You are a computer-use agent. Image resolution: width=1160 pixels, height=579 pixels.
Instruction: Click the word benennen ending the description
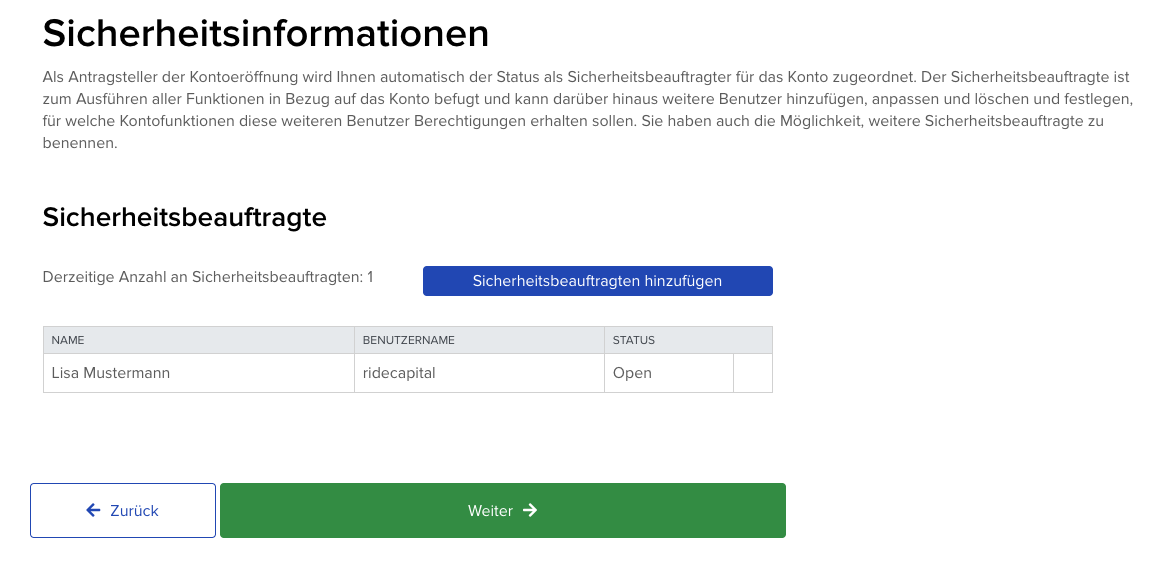click(80, 143)
